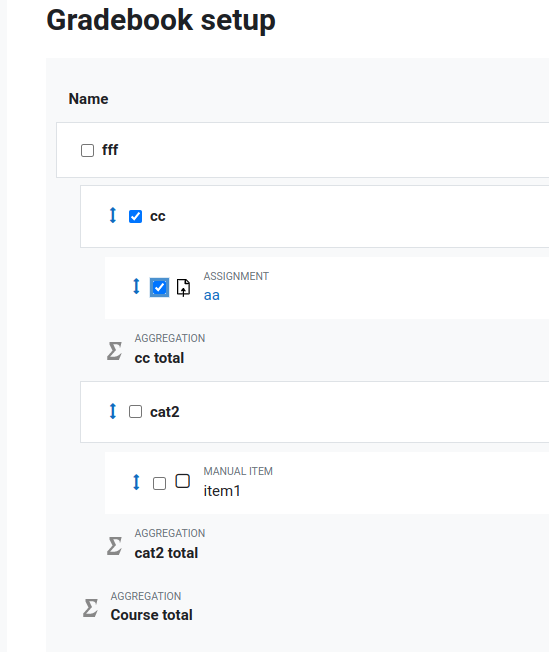The image size is (549, 652).
Task: Check the item1 manual item checkbox
Action: coord(159,483)
